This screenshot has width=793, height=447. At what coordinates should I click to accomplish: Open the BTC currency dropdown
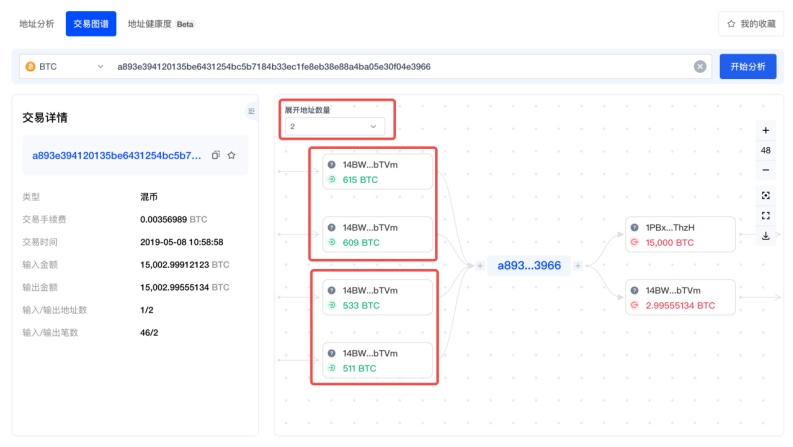pos(65,66)
